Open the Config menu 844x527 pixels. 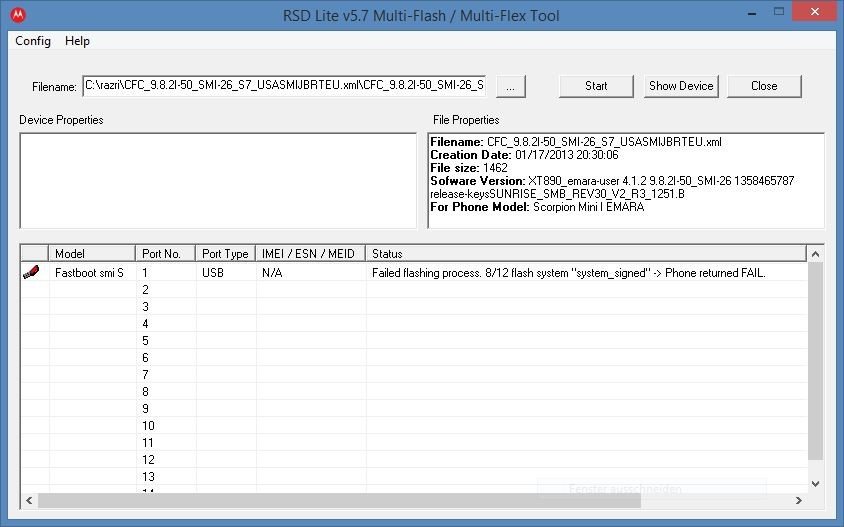point(33,41)
